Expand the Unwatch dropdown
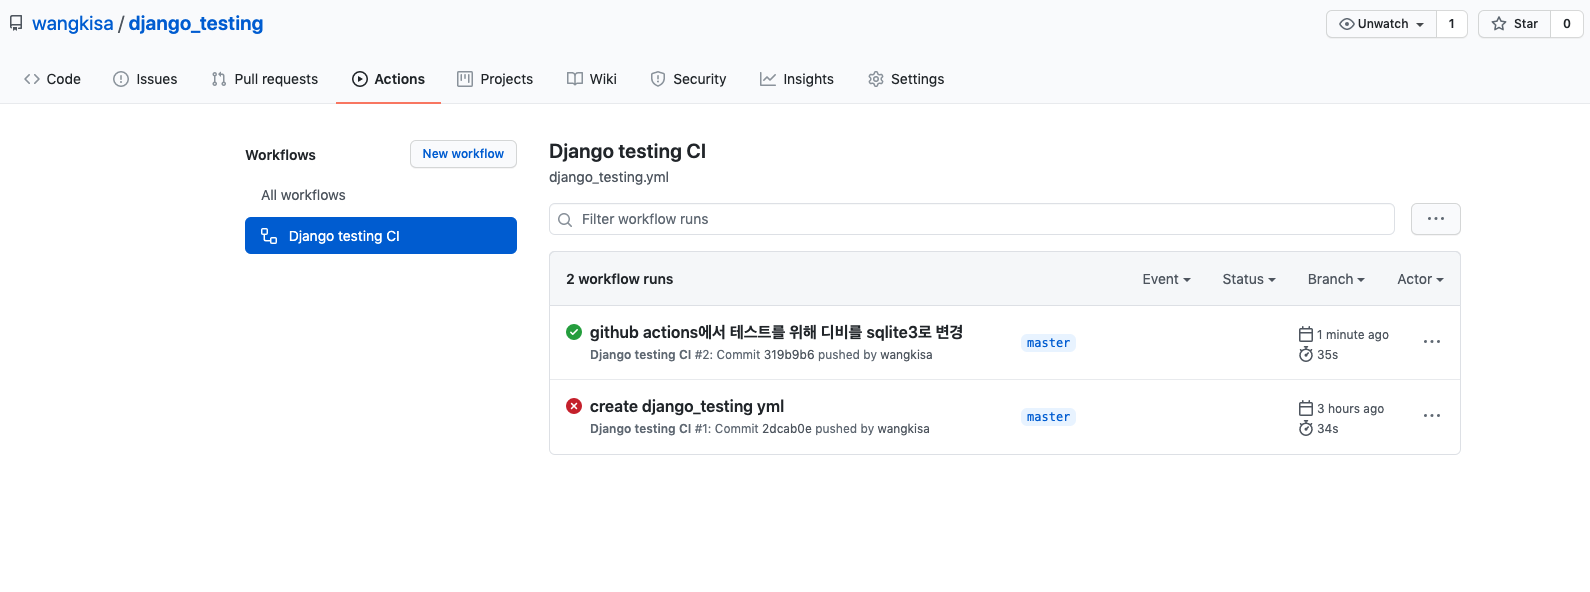Screen dimensions: 1590x592 tap(1381, 24)
